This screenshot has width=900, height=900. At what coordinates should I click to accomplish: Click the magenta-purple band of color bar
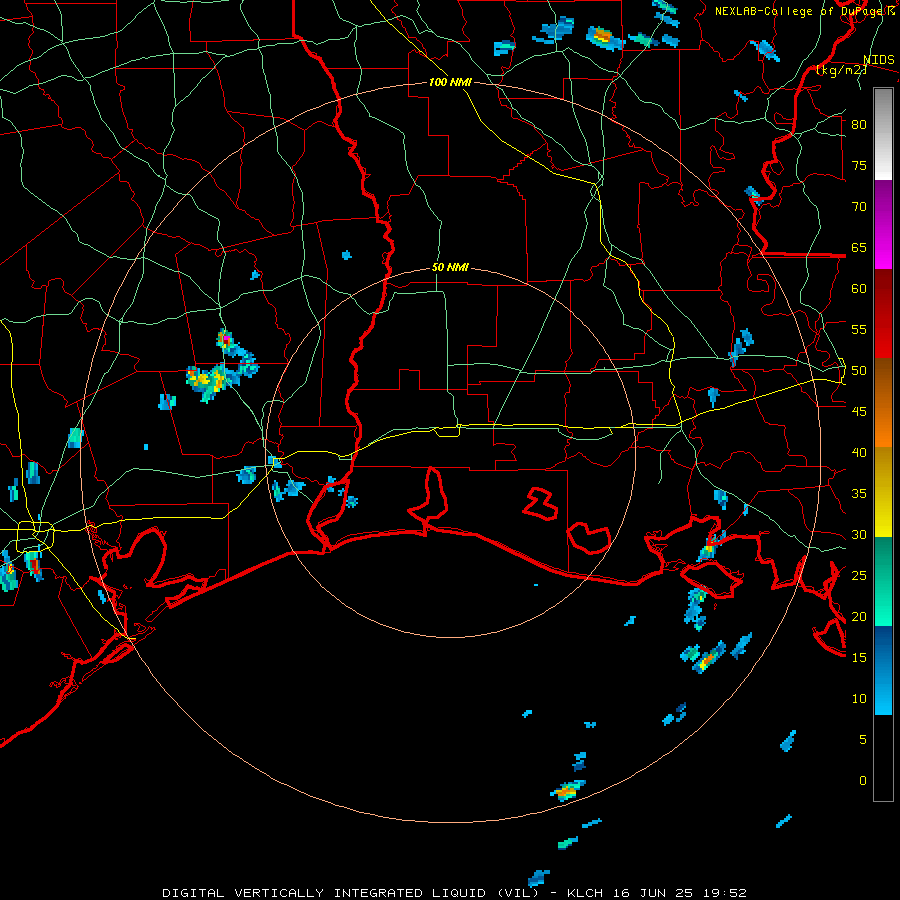883,225
